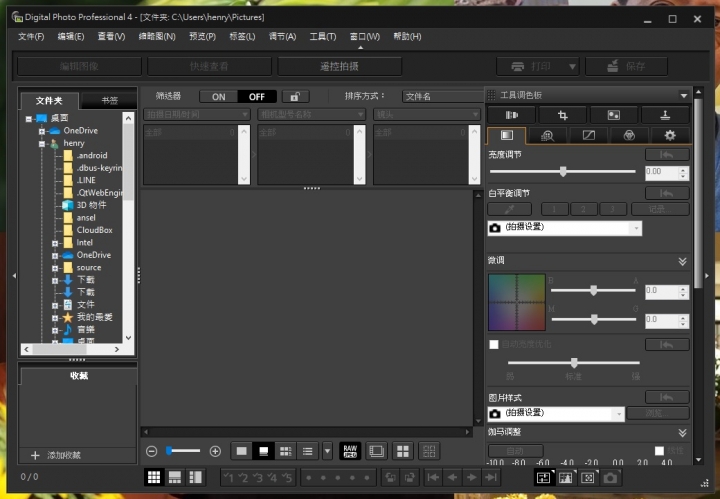
Task: Switch to the basic adjustment gradient tab
Action: (x=506, y=135)
